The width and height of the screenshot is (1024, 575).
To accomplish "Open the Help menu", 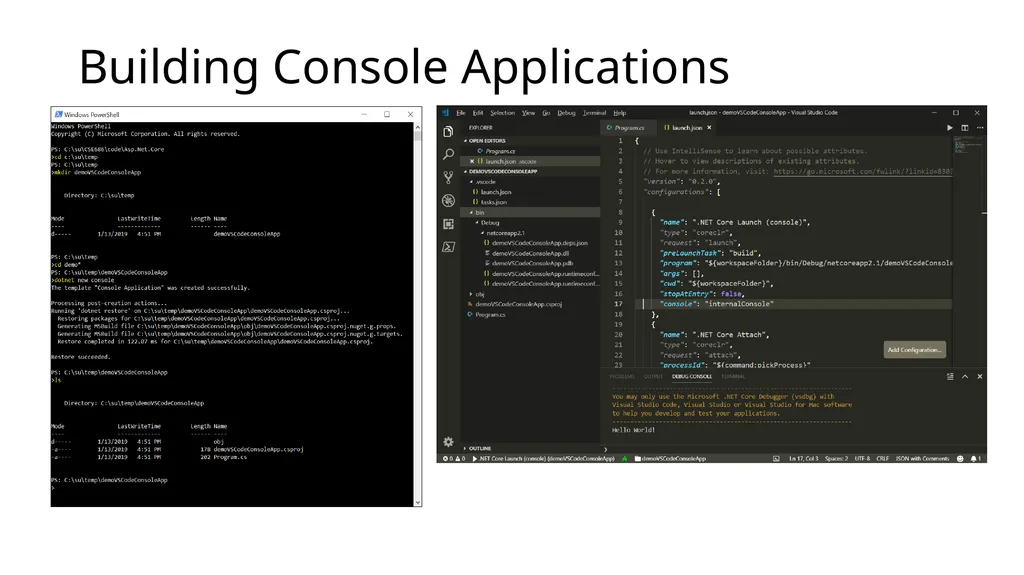I will point(620,113).
